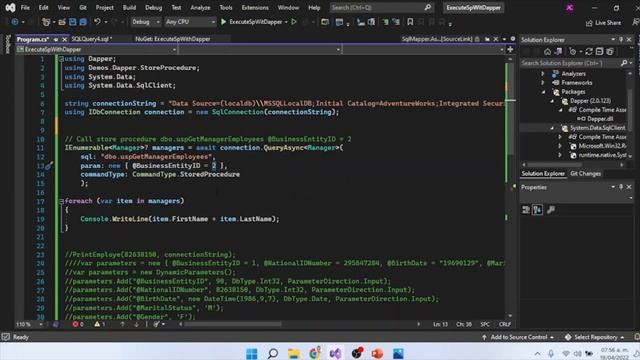Collapse the Packages node

pos(543,92)
